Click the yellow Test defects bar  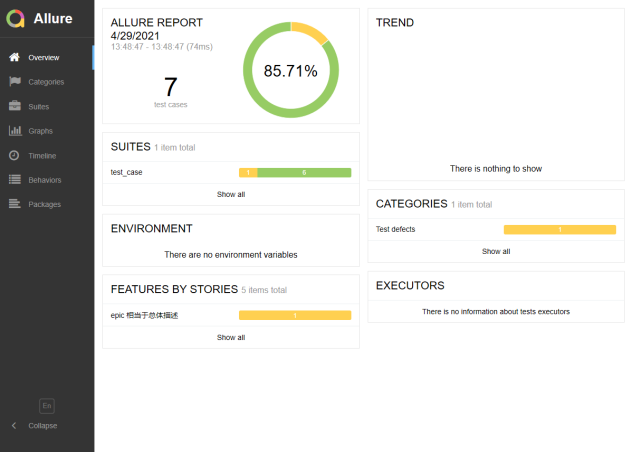click(560, 229)
